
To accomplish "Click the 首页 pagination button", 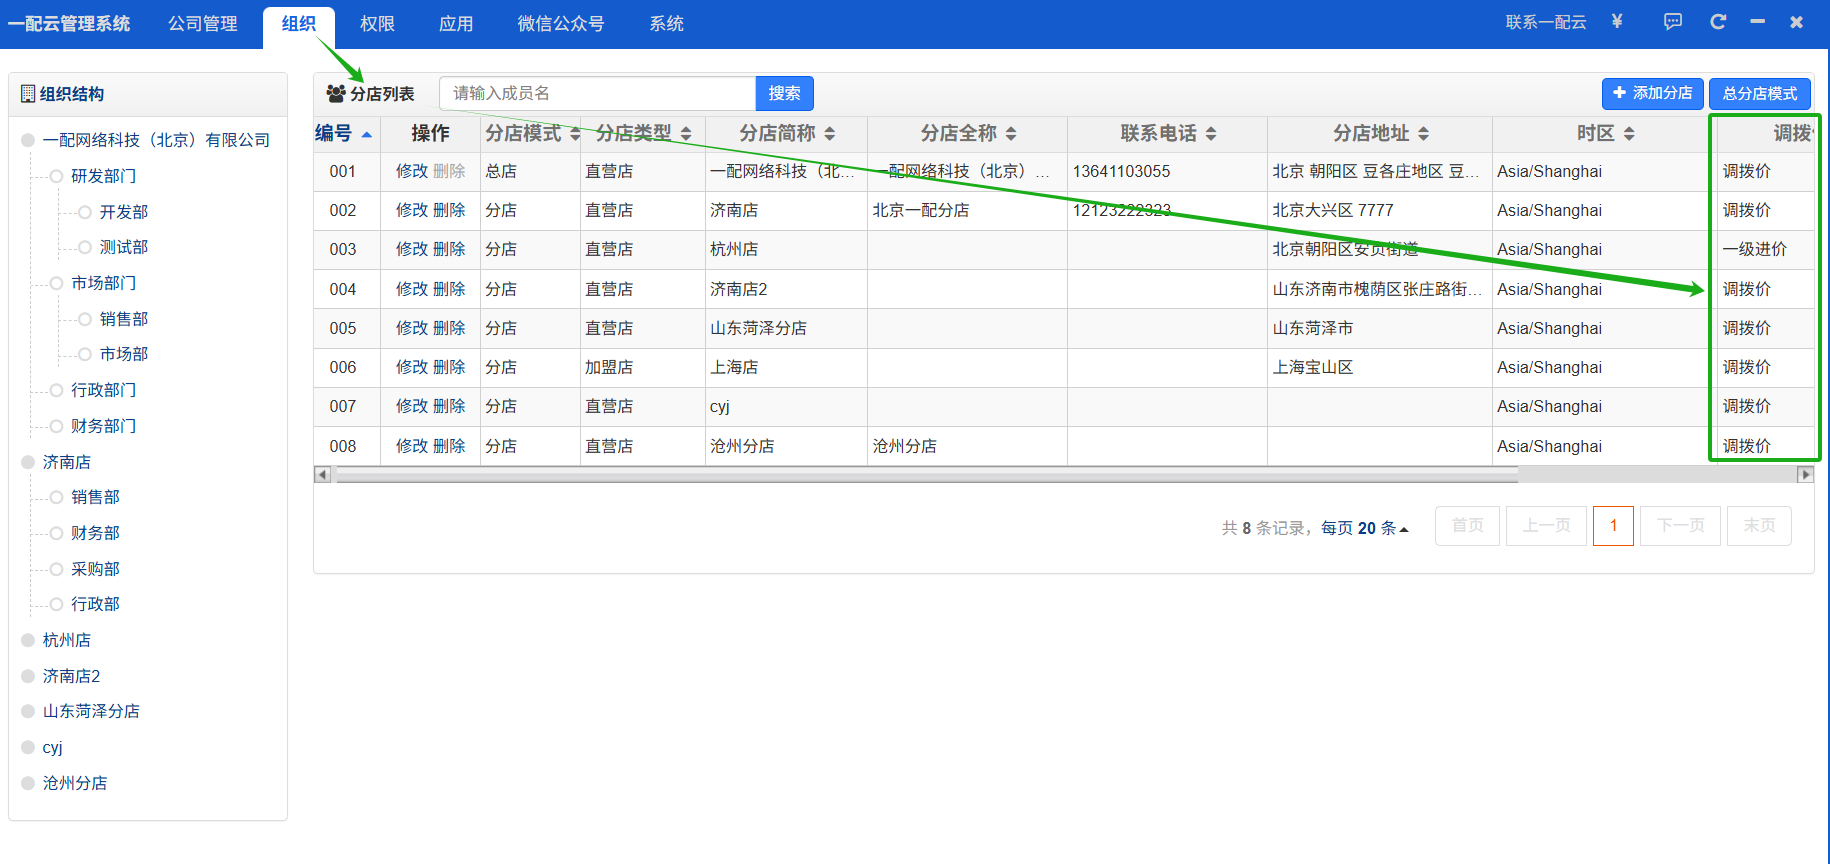I will (x=1468, y=526).
